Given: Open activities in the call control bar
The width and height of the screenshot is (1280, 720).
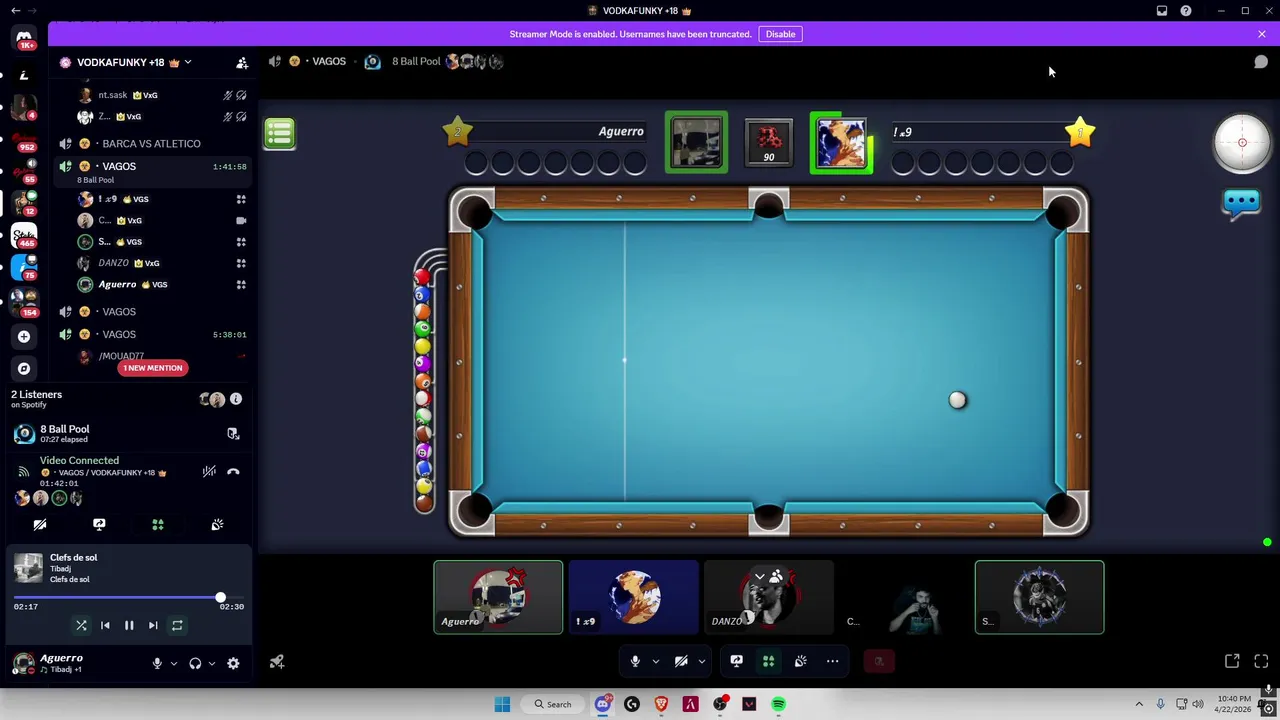Looking at the screenshot, I should tap(768, 661).
